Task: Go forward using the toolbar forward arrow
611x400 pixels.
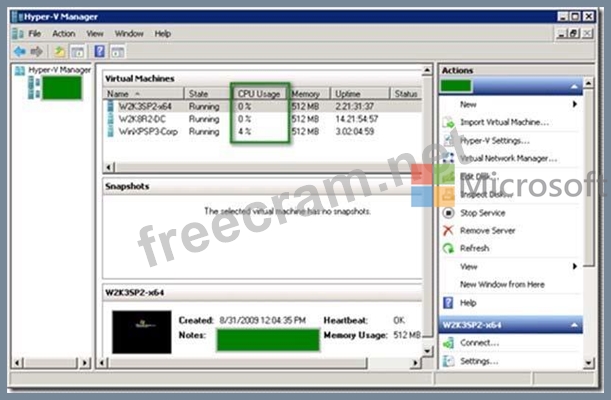Action: [37, 51]
